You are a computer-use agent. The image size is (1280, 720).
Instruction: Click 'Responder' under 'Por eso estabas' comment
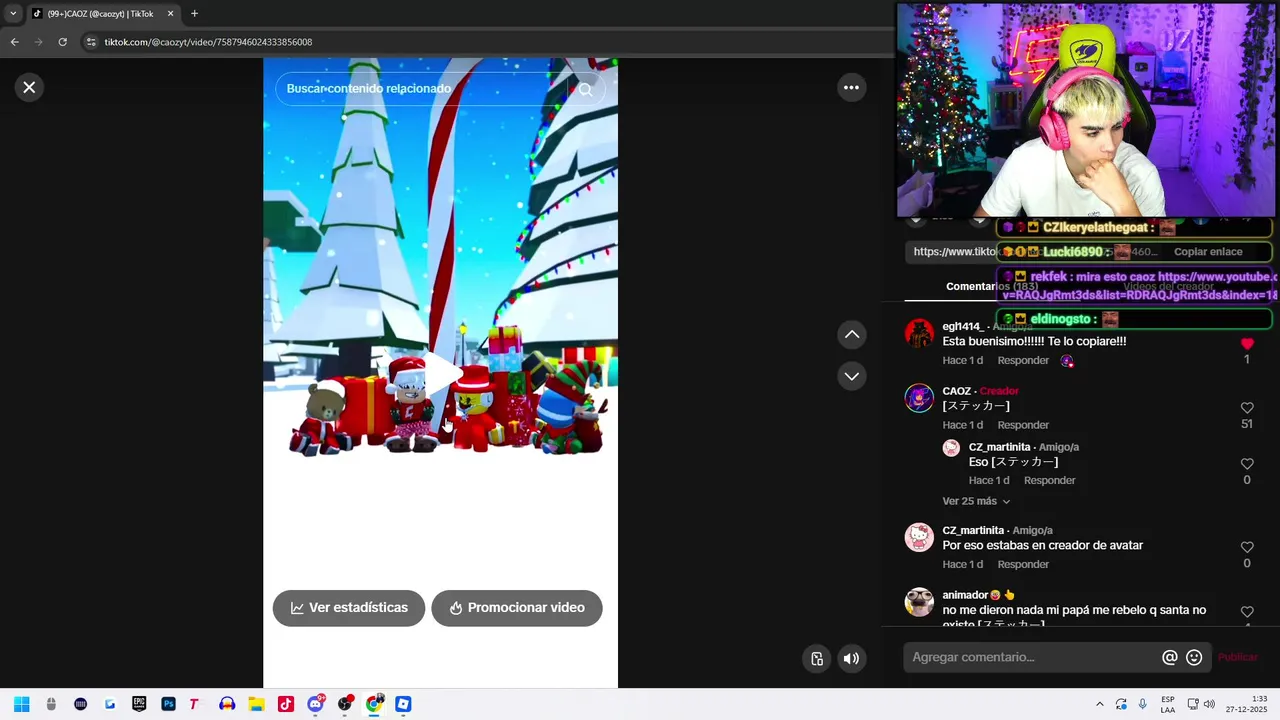click(x=1023, y=564)
